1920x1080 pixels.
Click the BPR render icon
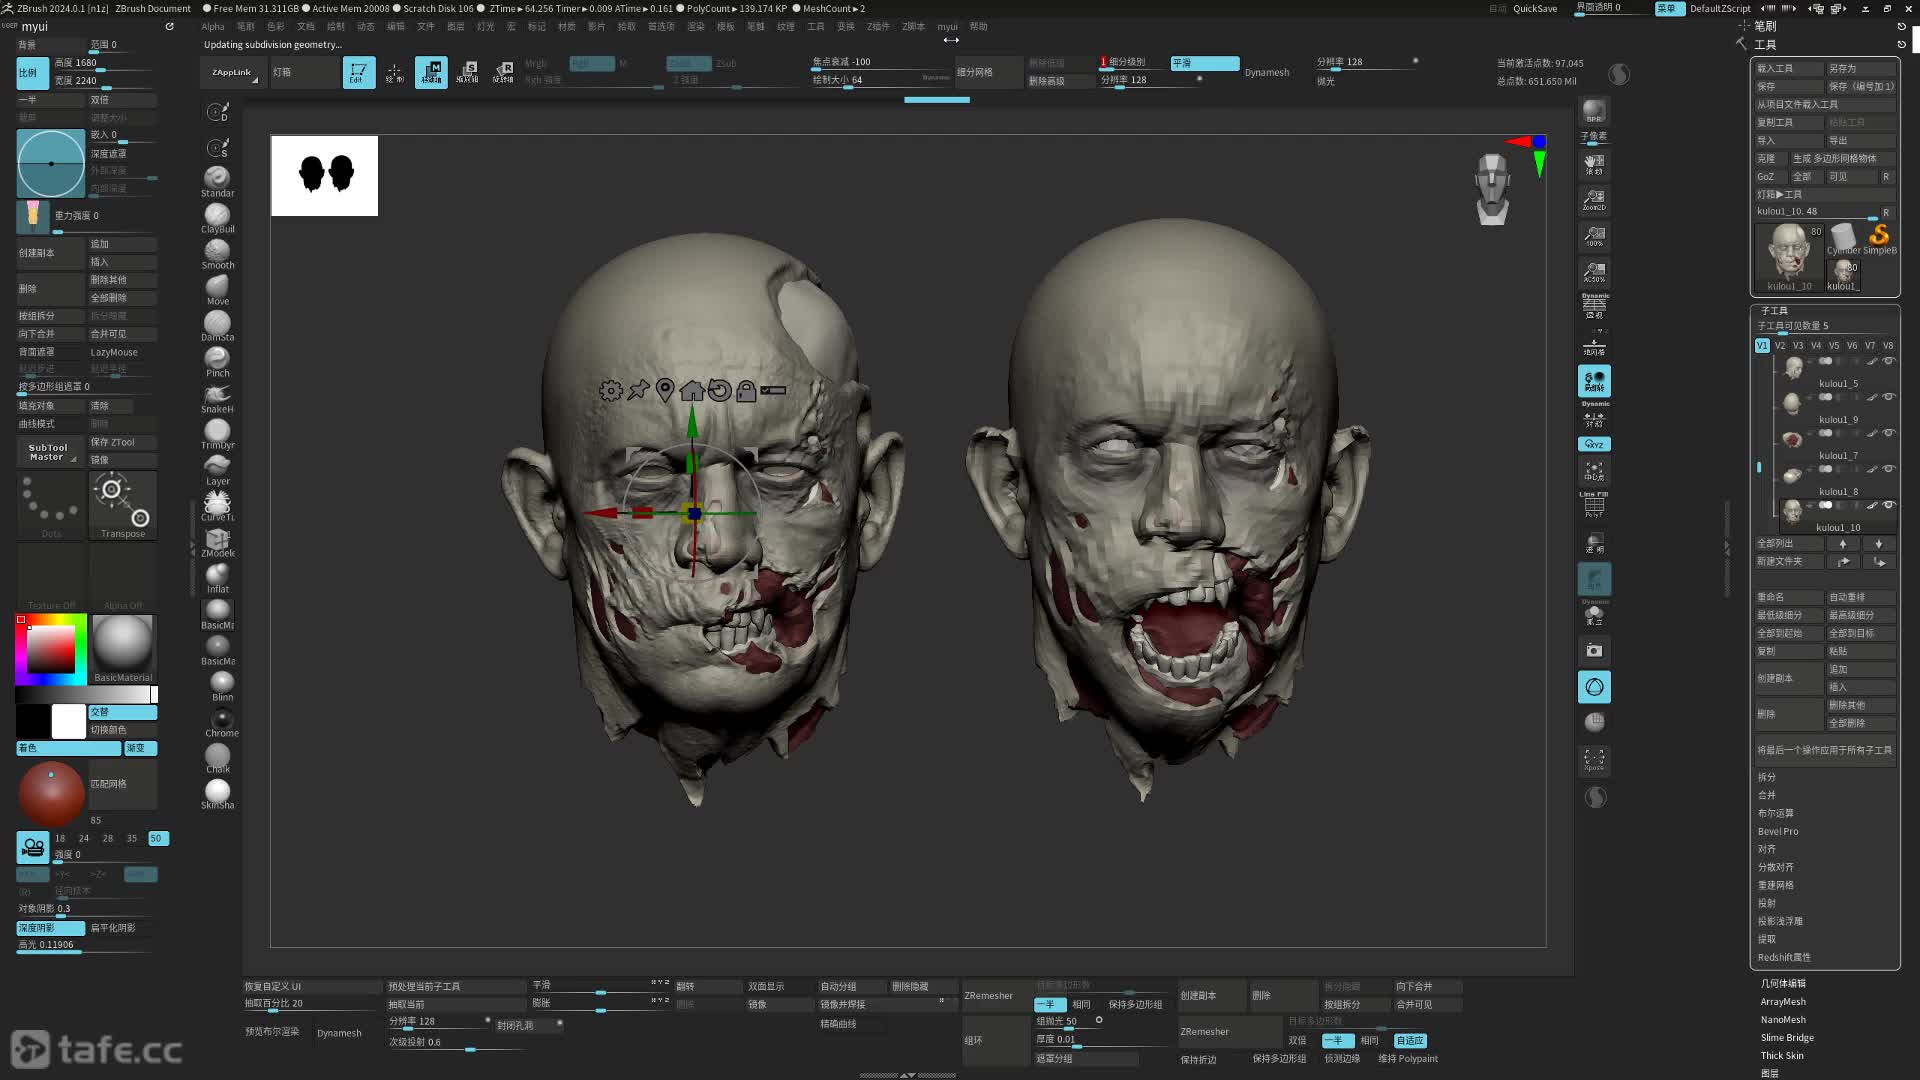coord(1594,111)
